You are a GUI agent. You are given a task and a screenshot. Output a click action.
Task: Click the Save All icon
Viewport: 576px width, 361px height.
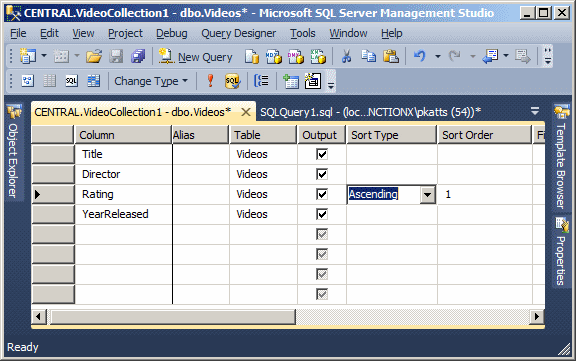(x=138, y=57)
